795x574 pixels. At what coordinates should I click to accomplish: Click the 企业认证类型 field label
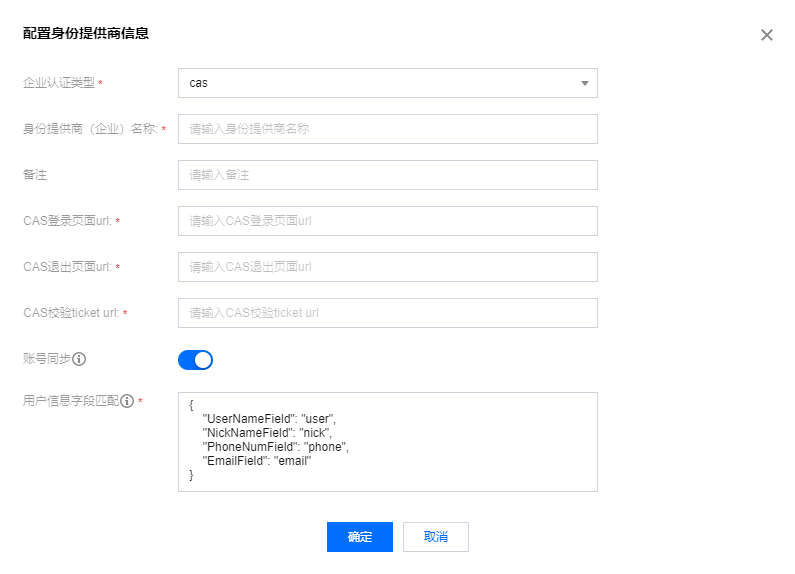coord(58,83)
